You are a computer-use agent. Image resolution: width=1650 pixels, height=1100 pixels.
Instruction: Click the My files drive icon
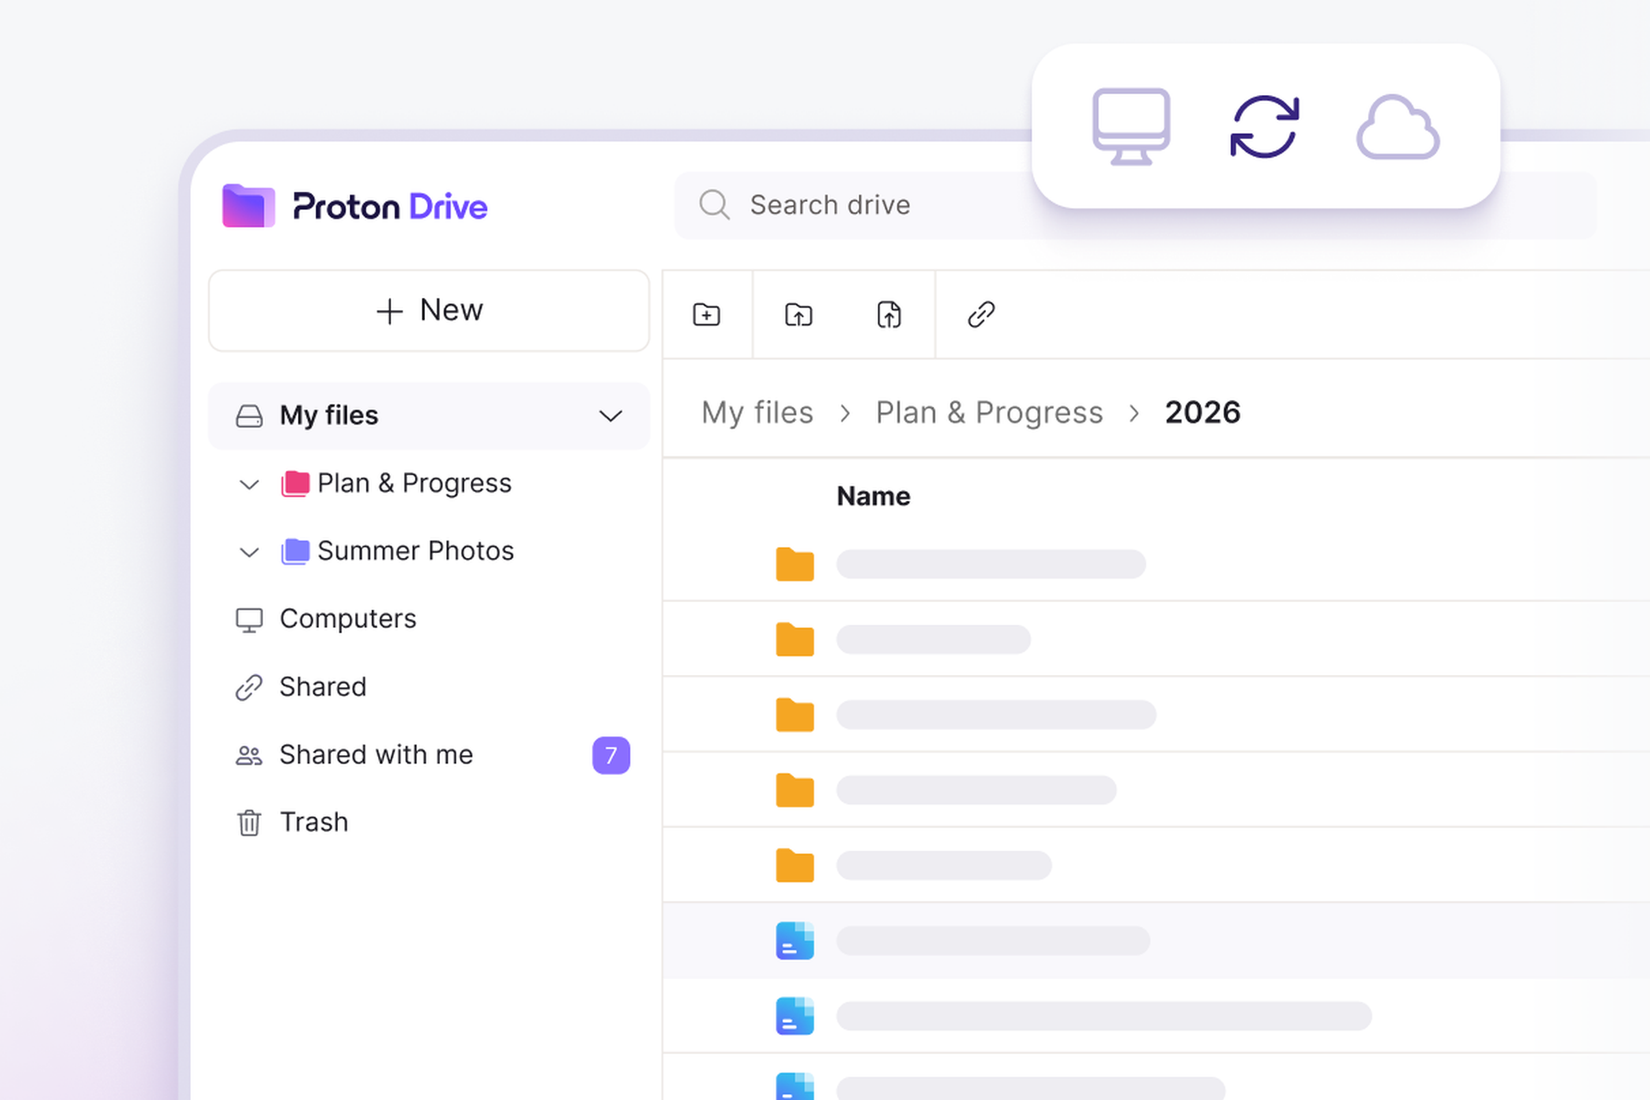coord(249,416)
